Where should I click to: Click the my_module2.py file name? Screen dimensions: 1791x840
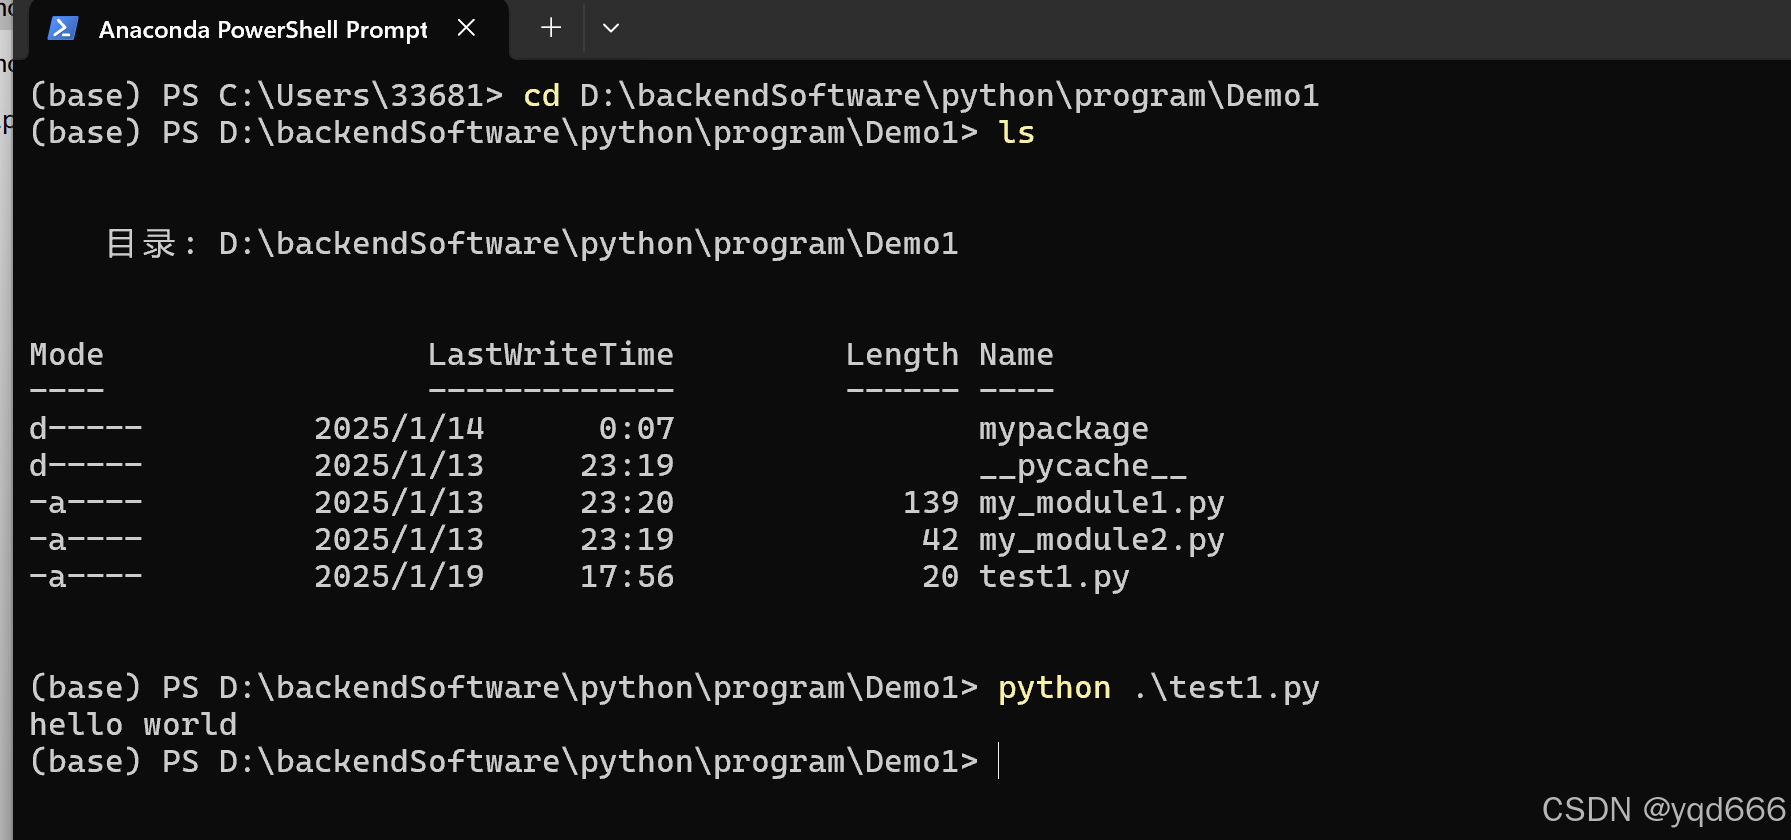(x=1102, y=540)
